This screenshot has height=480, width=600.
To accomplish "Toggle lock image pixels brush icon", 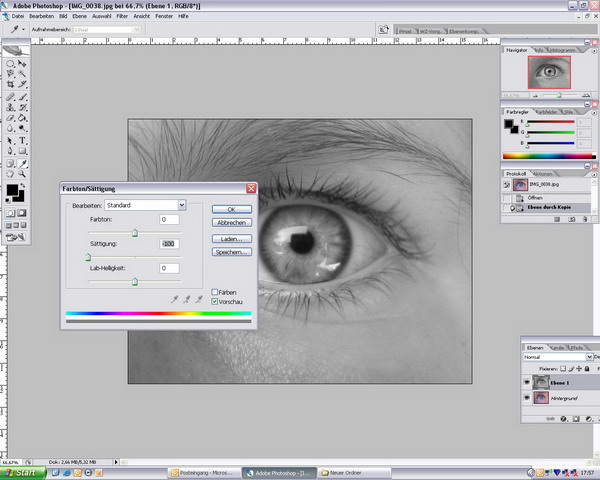I will (x=571, y=369).
